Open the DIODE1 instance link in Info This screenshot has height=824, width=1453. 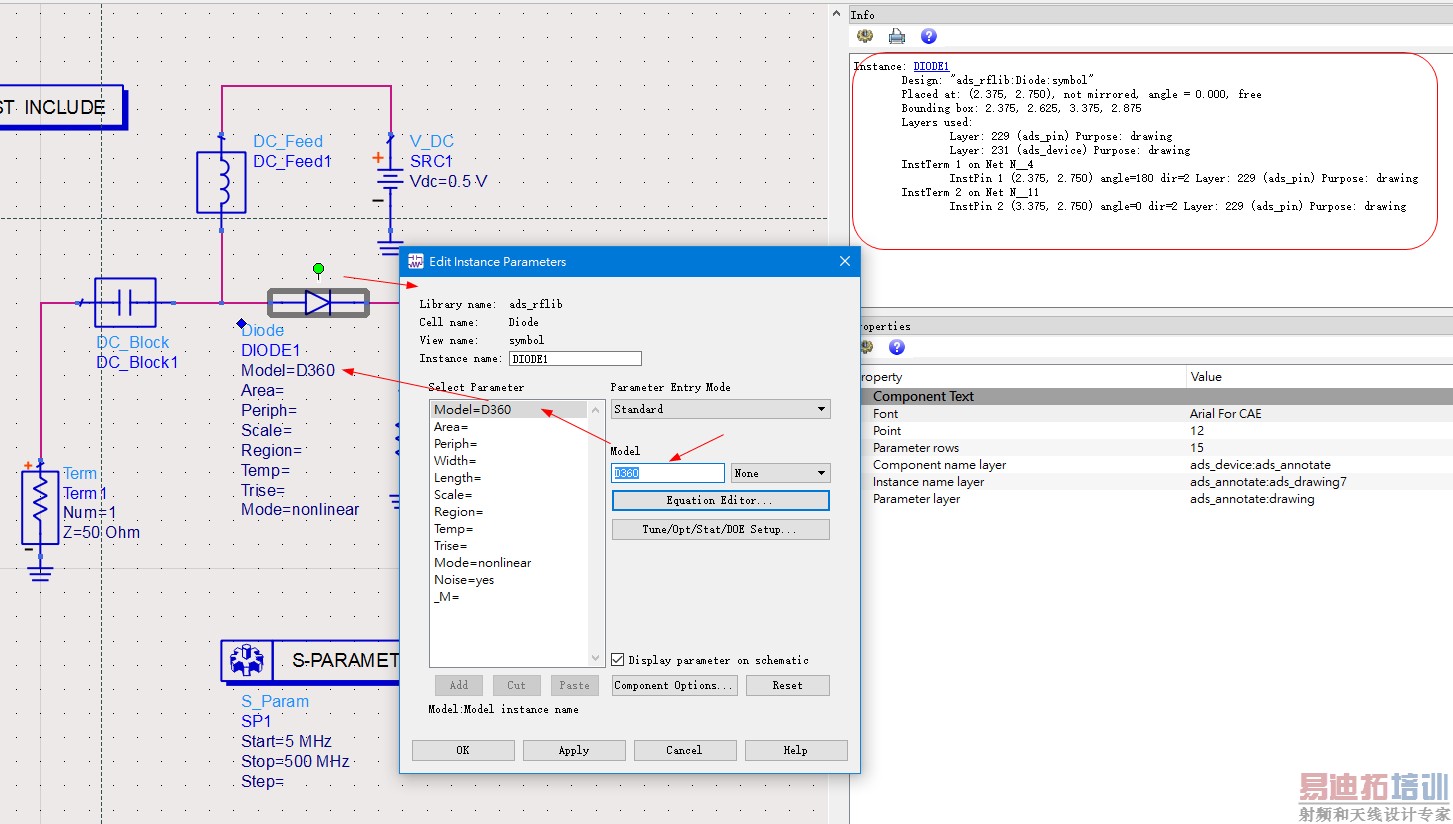[931, 66]
